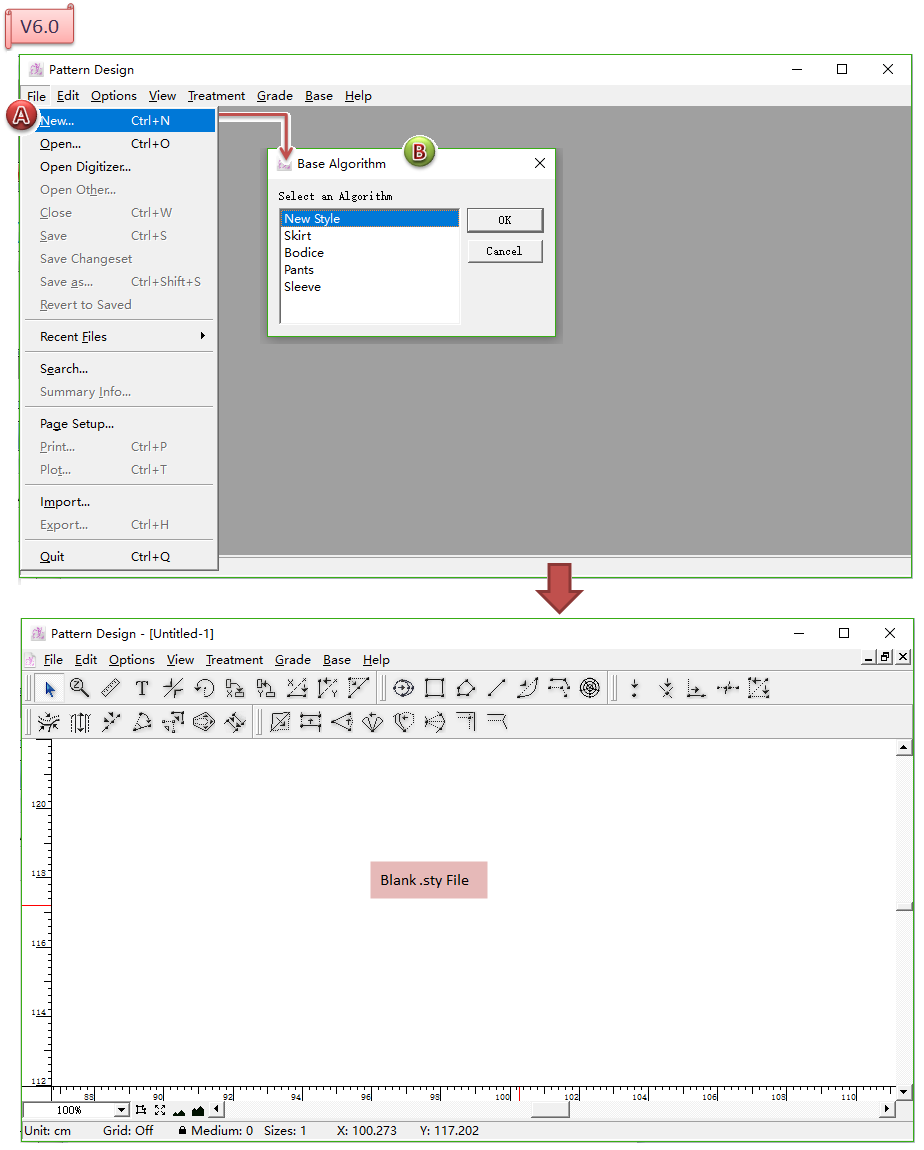Toggle the lock icon in status bar
The height and width of the screenshot is (1150, 924).
[182, 1131]
